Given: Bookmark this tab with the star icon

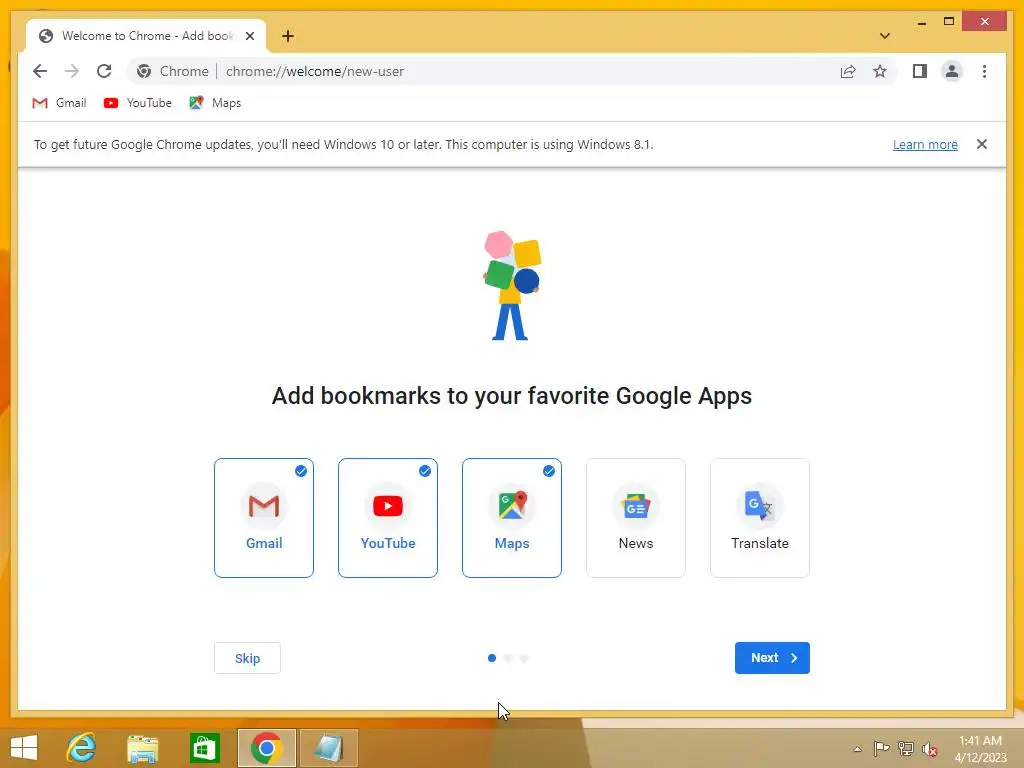Looking at the screenshot, I should click(x=880, y=71).
